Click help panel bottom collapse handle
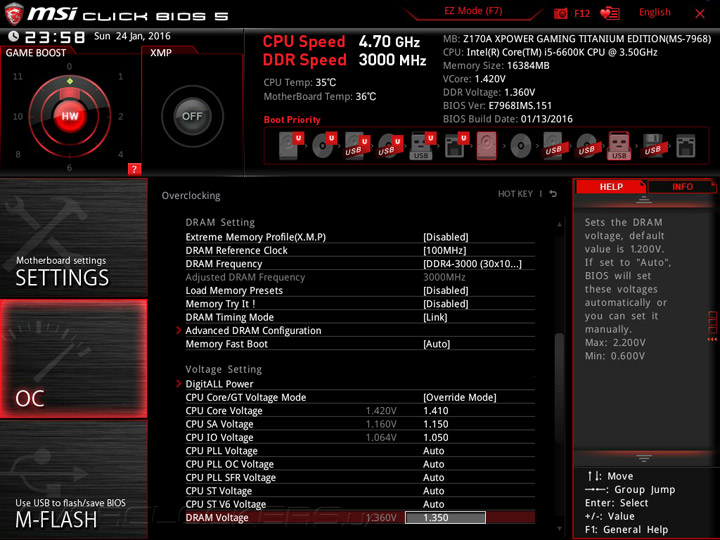 click(644, 458)
